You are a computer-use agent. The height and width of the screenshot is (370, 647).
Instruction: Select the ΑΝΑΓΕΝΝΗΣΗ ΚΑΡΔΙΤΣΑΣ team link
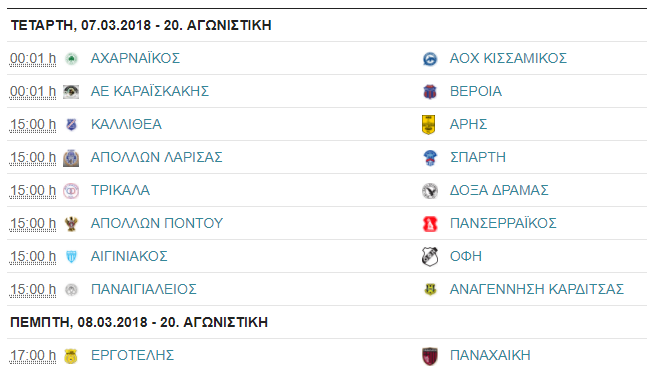point(536,289)
